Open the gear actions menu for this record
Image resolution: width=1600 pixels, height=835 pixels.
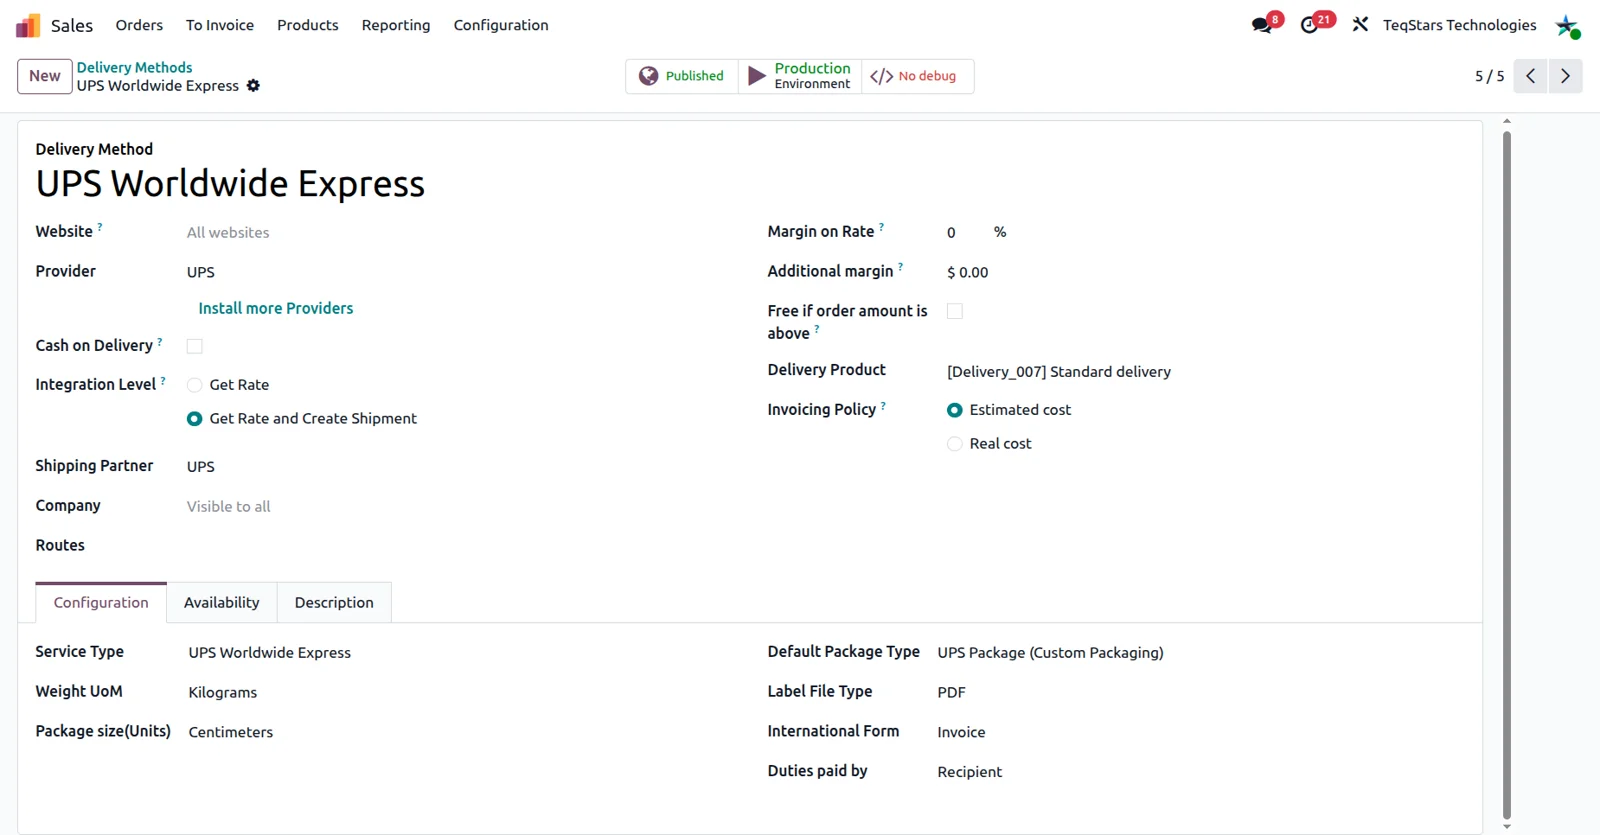tap(253, 86)
